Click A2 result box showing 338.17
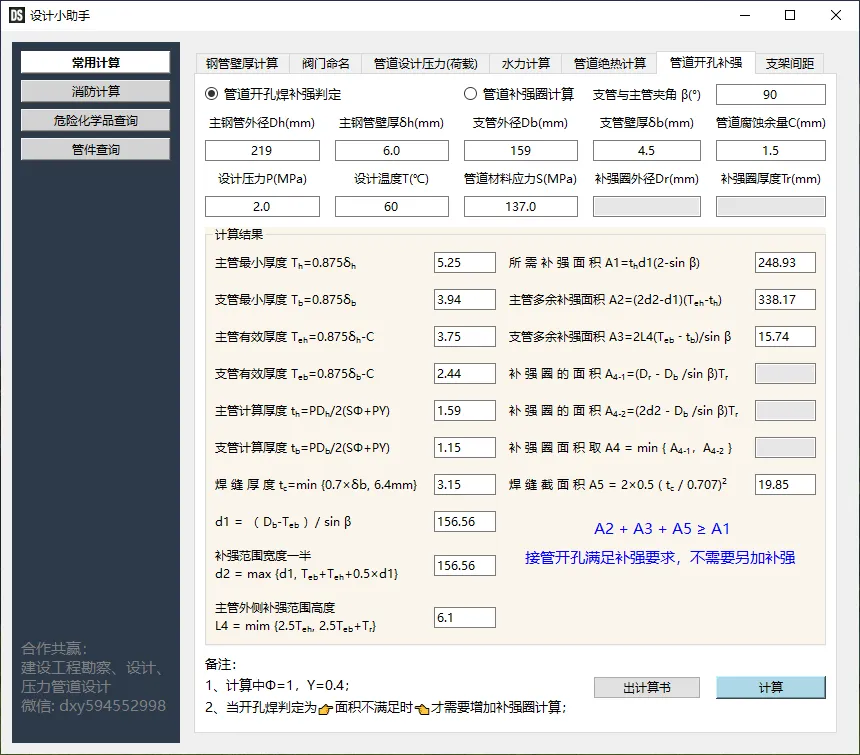860x755 pixels. [785, 299]
